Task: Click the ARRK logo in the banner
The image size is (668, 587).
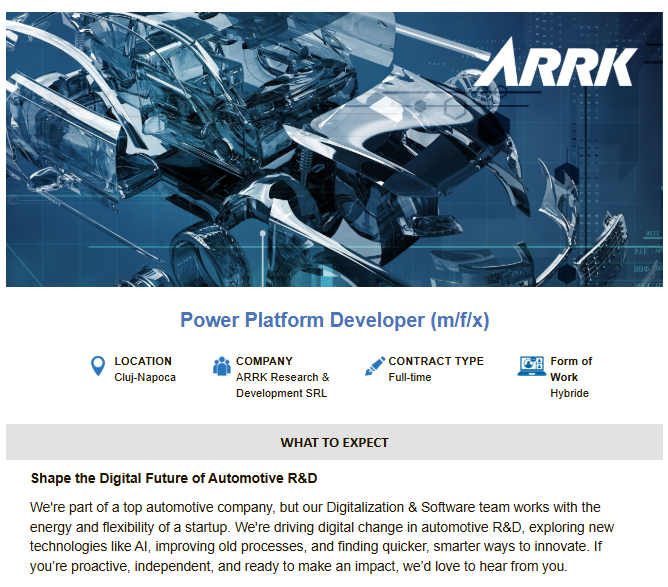Action: coord(555,64)
